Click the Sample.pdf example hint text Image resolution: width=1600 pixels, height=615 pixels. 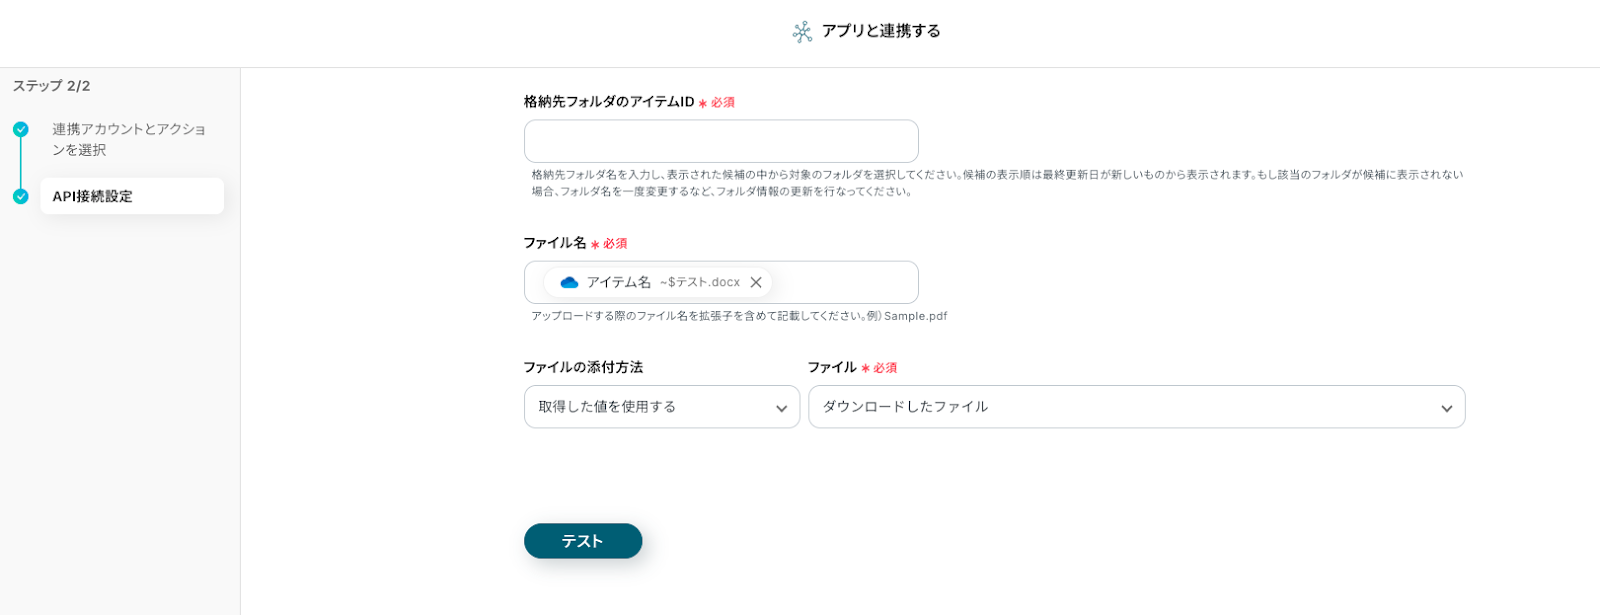[915, 316]
